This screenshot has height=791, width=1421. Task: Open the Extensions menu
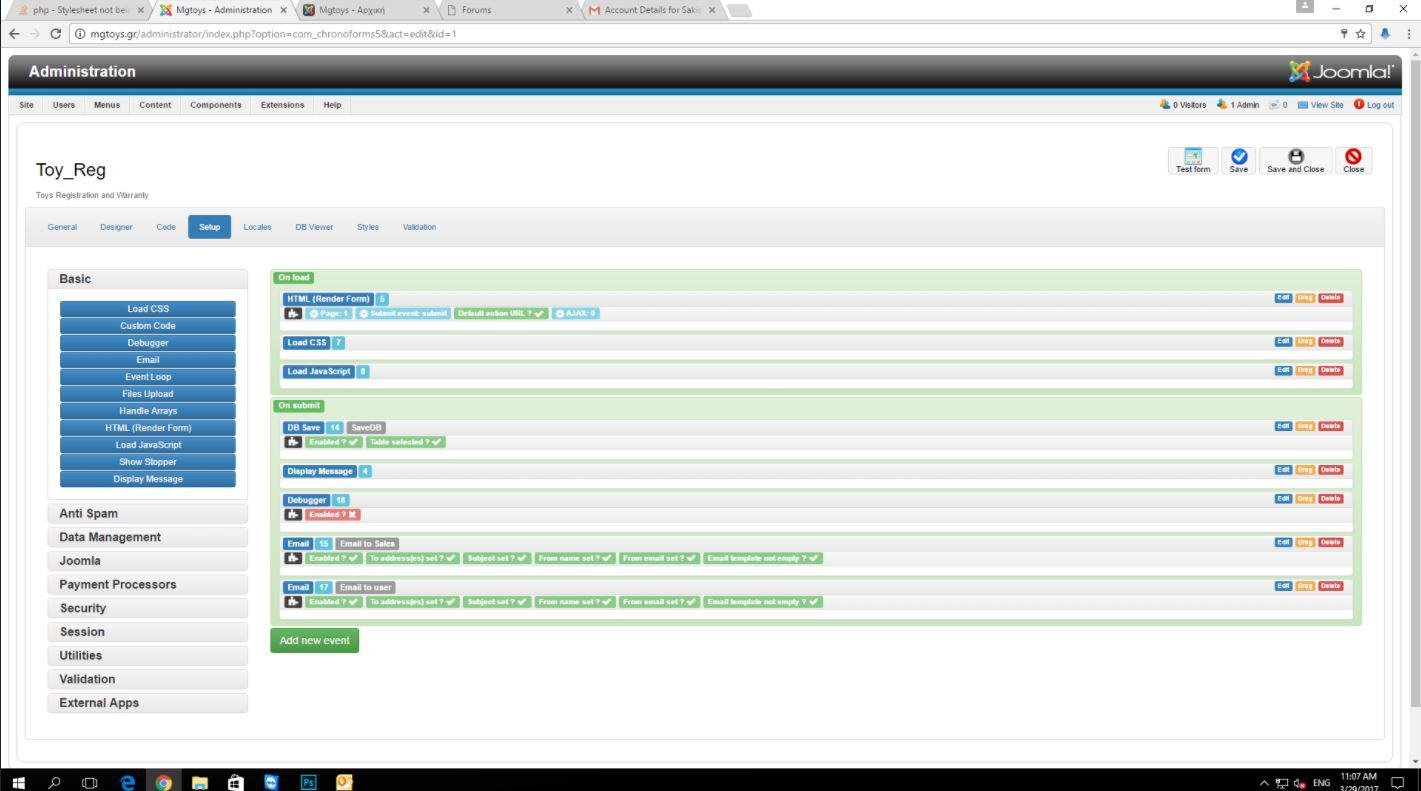click(283, 105)
